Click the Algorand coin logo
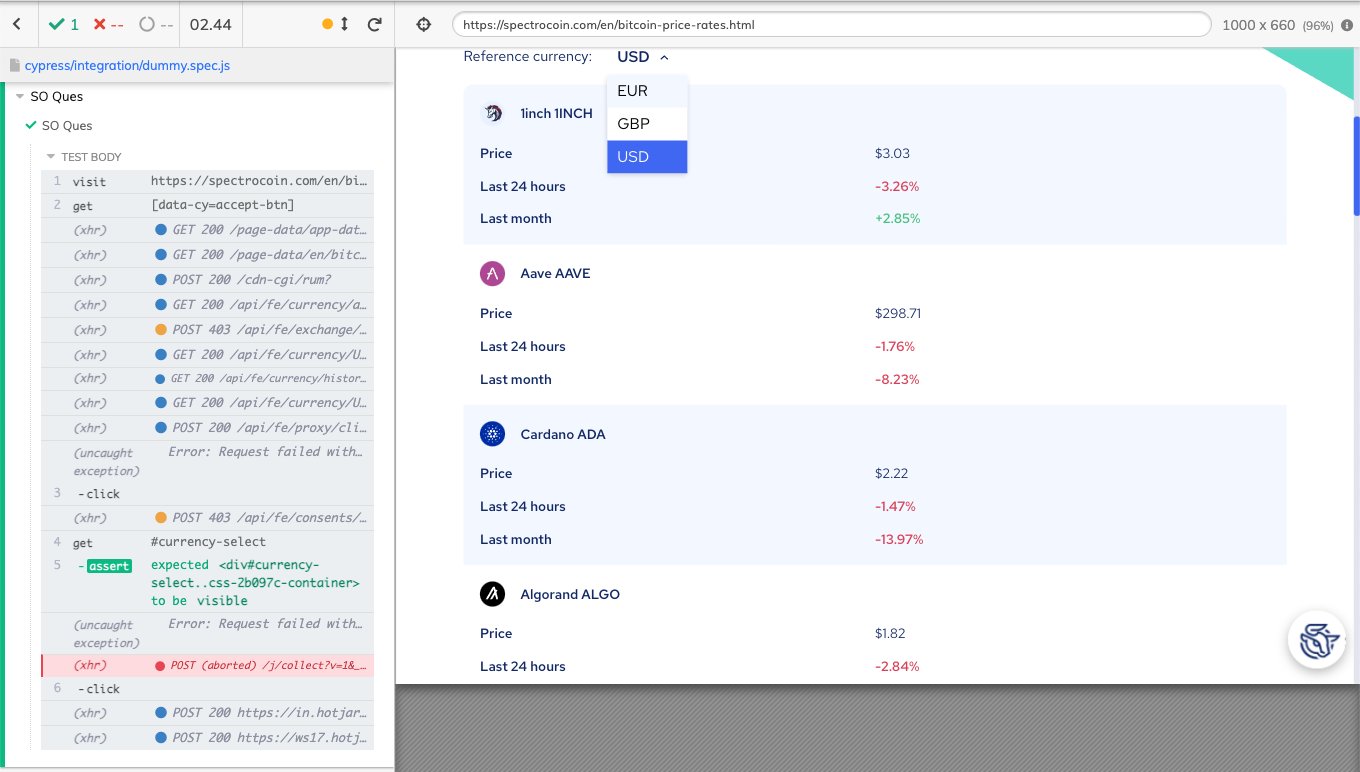This screenshot has width=1360, height=772. pyautogui.click(x=492, y=594)
